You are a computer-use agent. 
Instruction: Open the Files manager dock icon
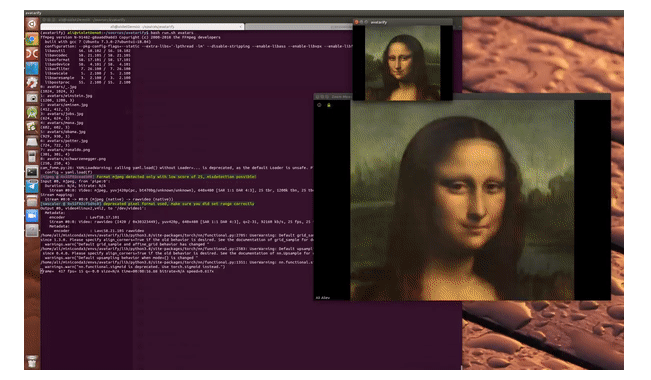32,201
